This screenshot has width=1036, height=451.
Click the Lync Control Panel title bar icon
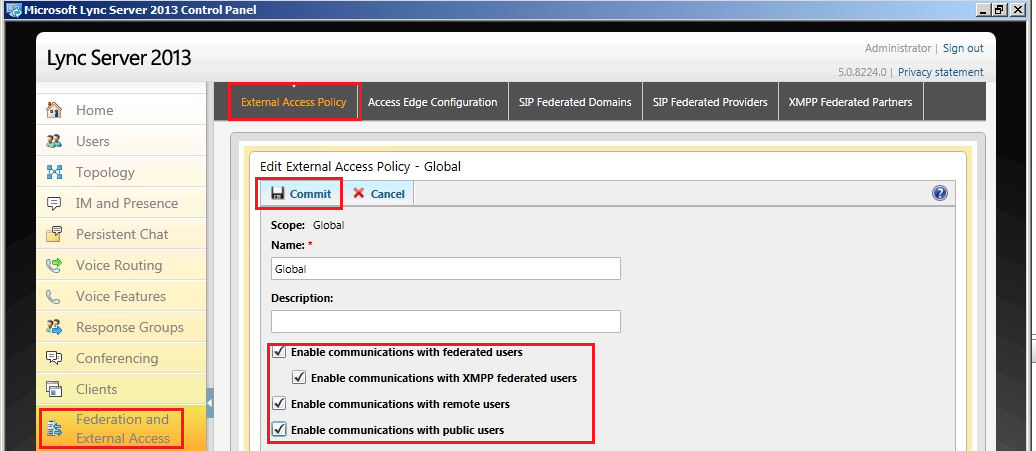pyautogui.click(x=13, y=9)
